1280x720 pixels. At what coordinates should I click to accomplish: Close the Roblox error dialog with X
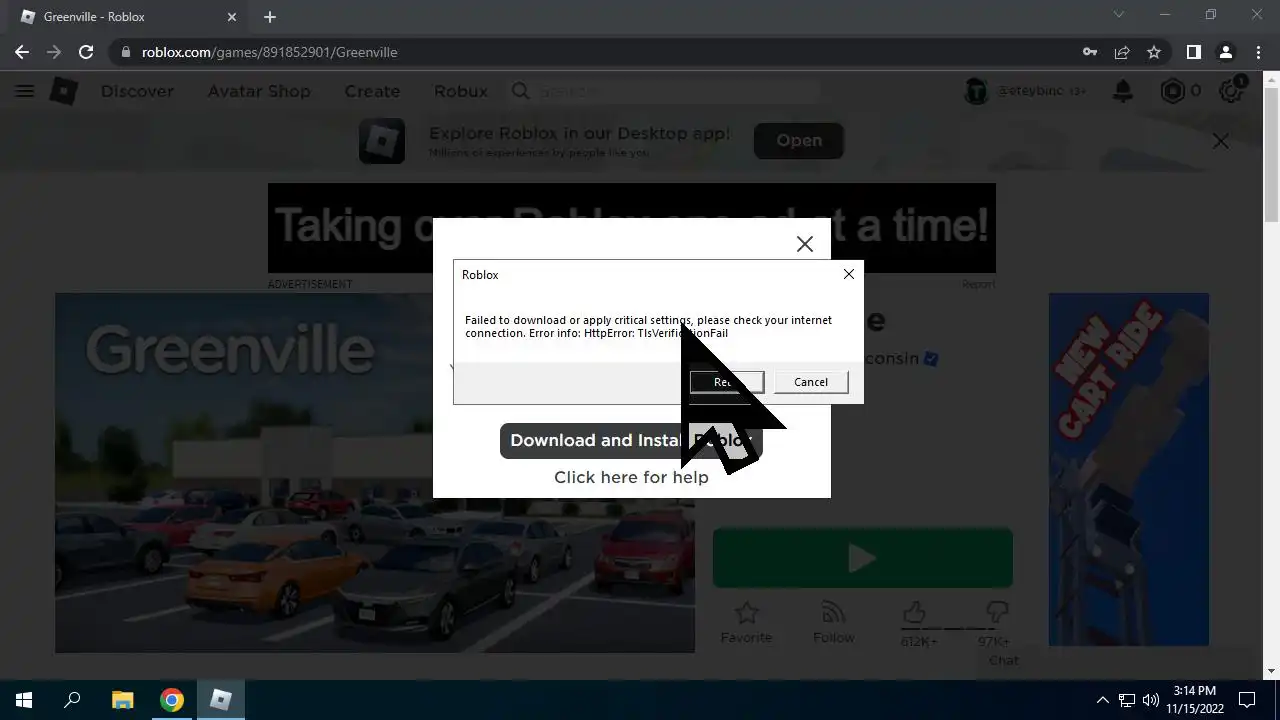[x=848, y=274]
